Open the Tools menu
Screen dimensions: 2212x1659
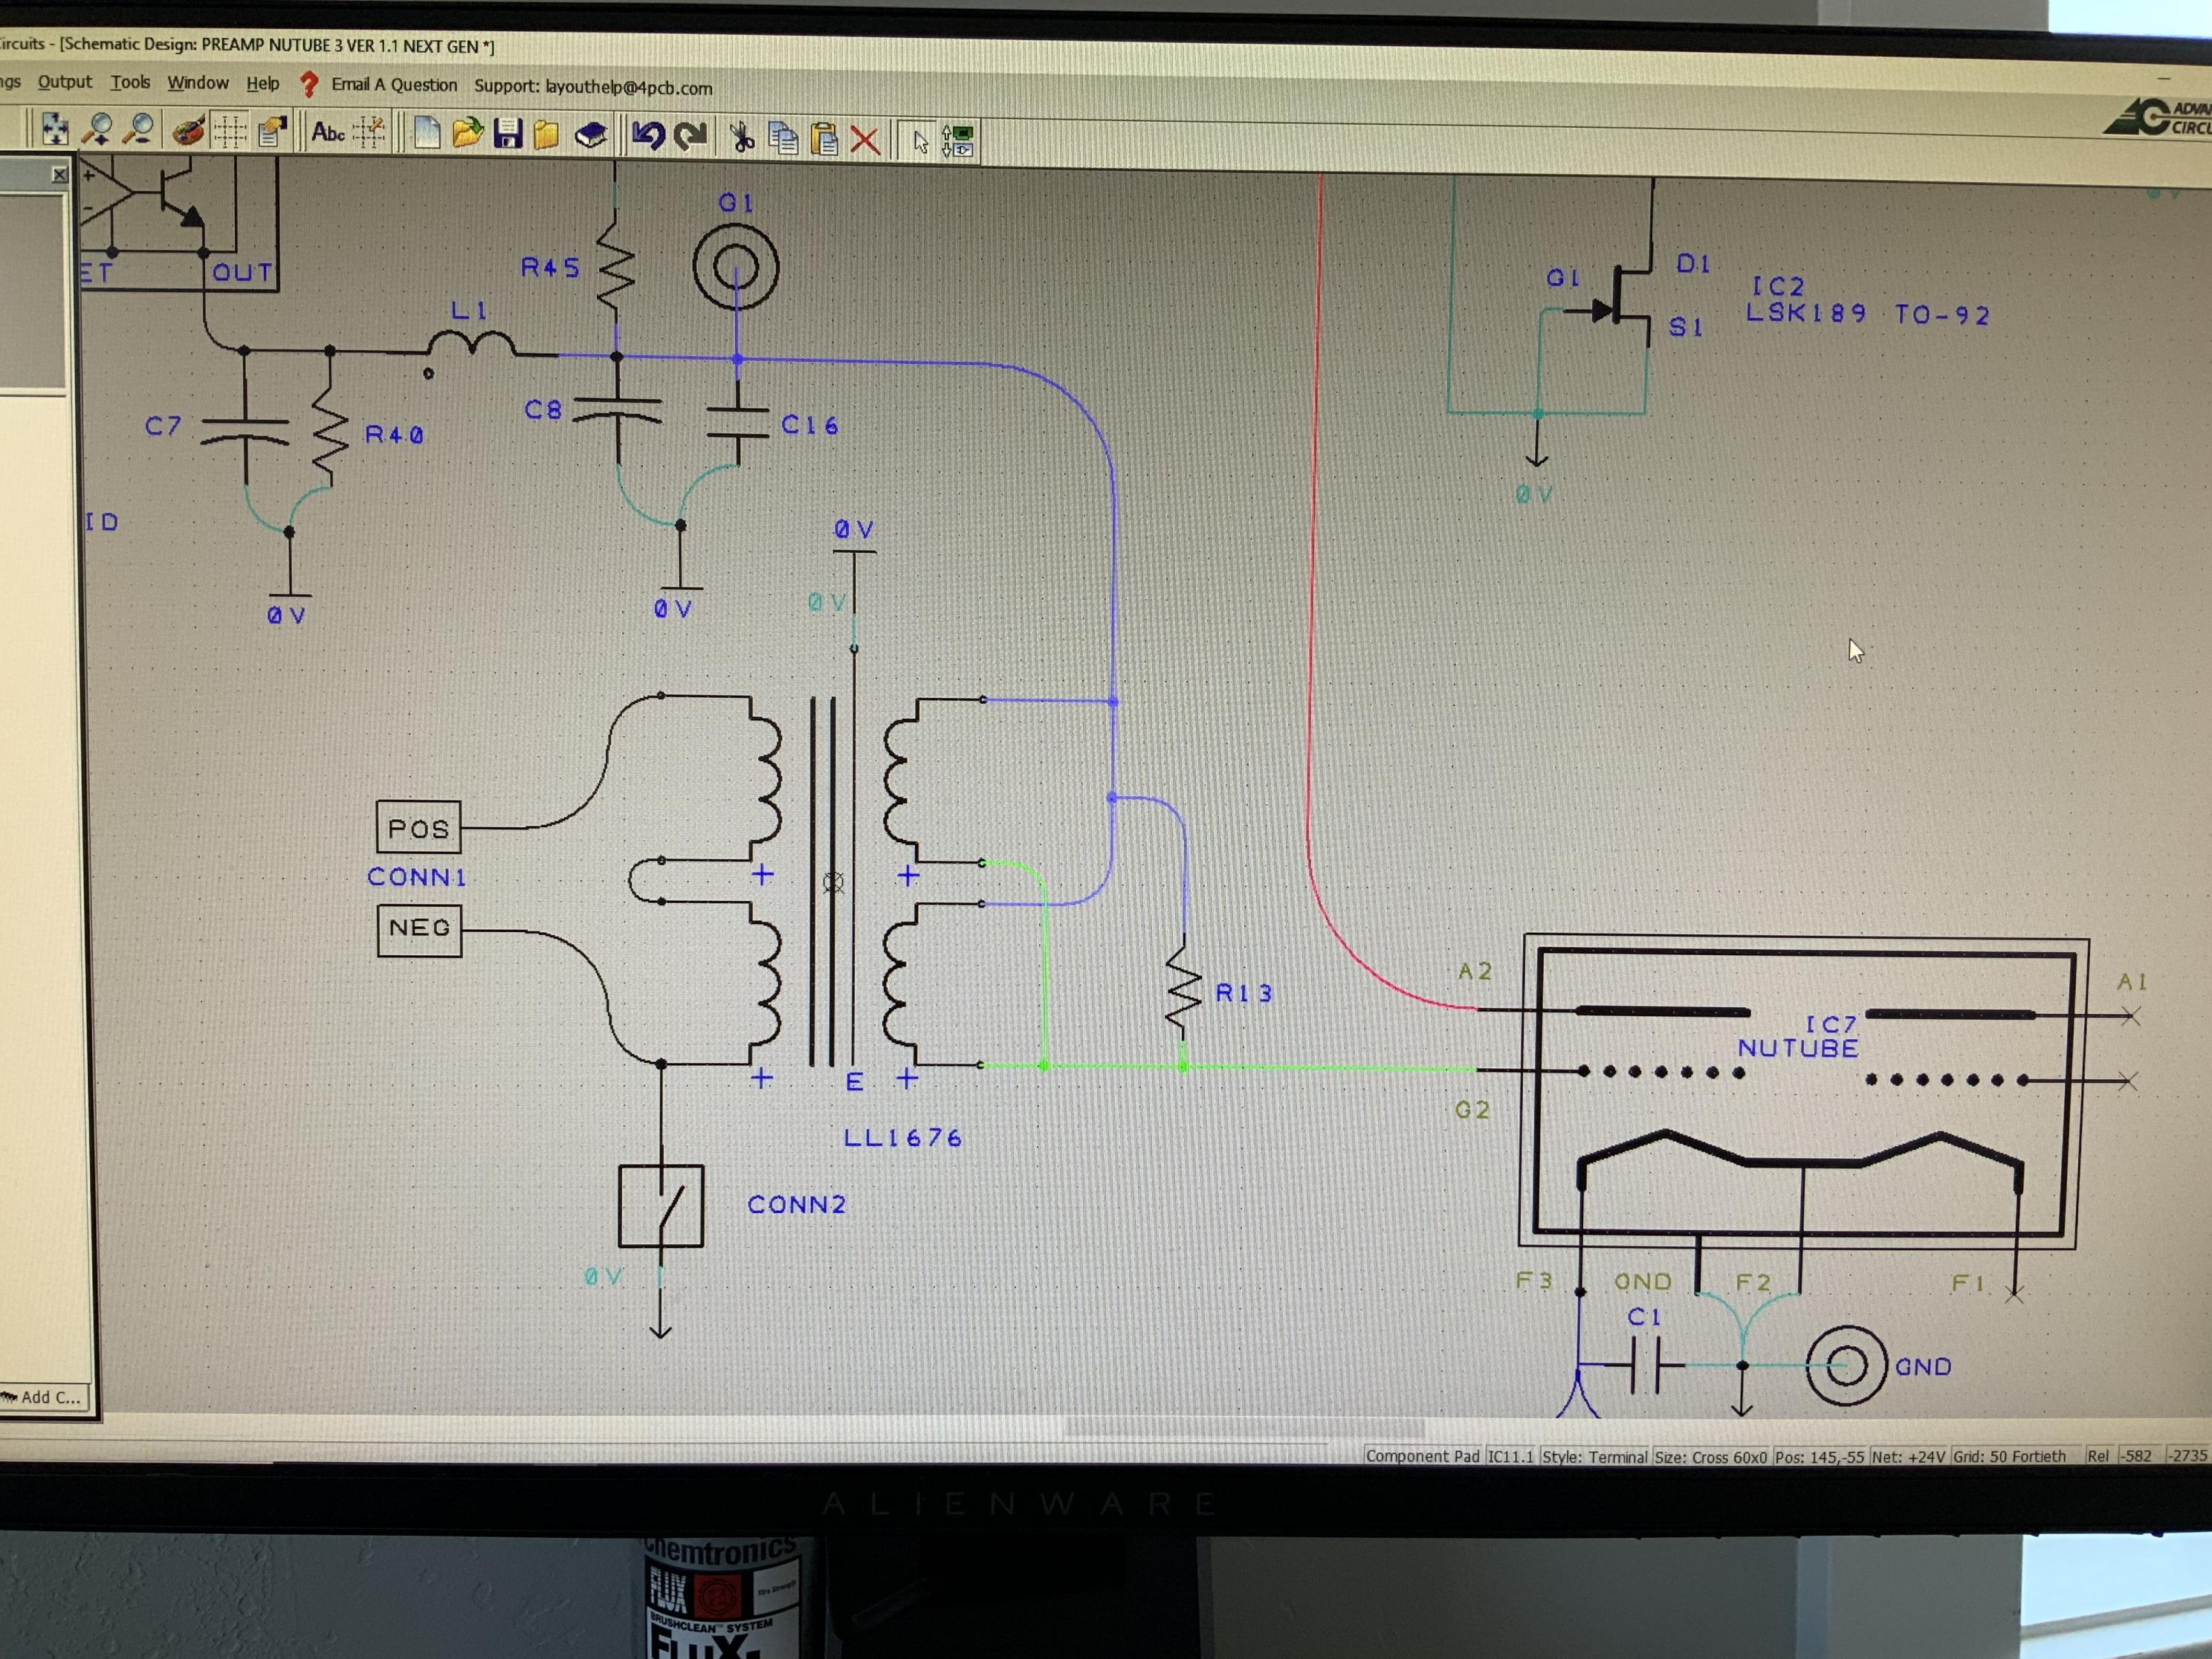[x=130, y=82]
